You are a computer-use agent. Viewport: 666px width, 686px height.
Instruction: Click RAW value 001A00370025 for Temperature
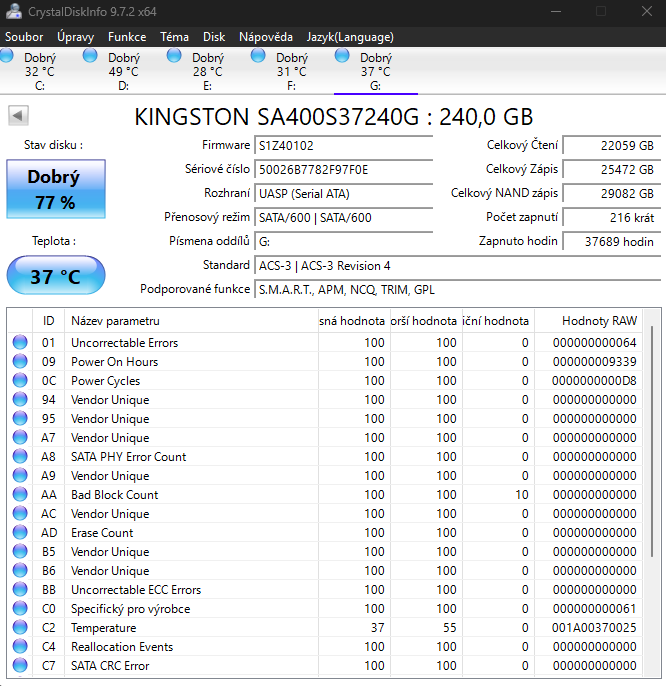[x=594, y=628]
